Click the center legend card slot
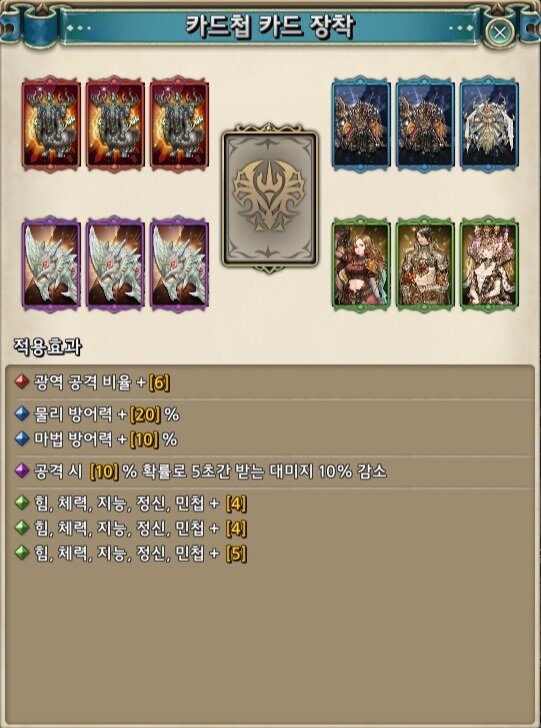 point(270,198)
